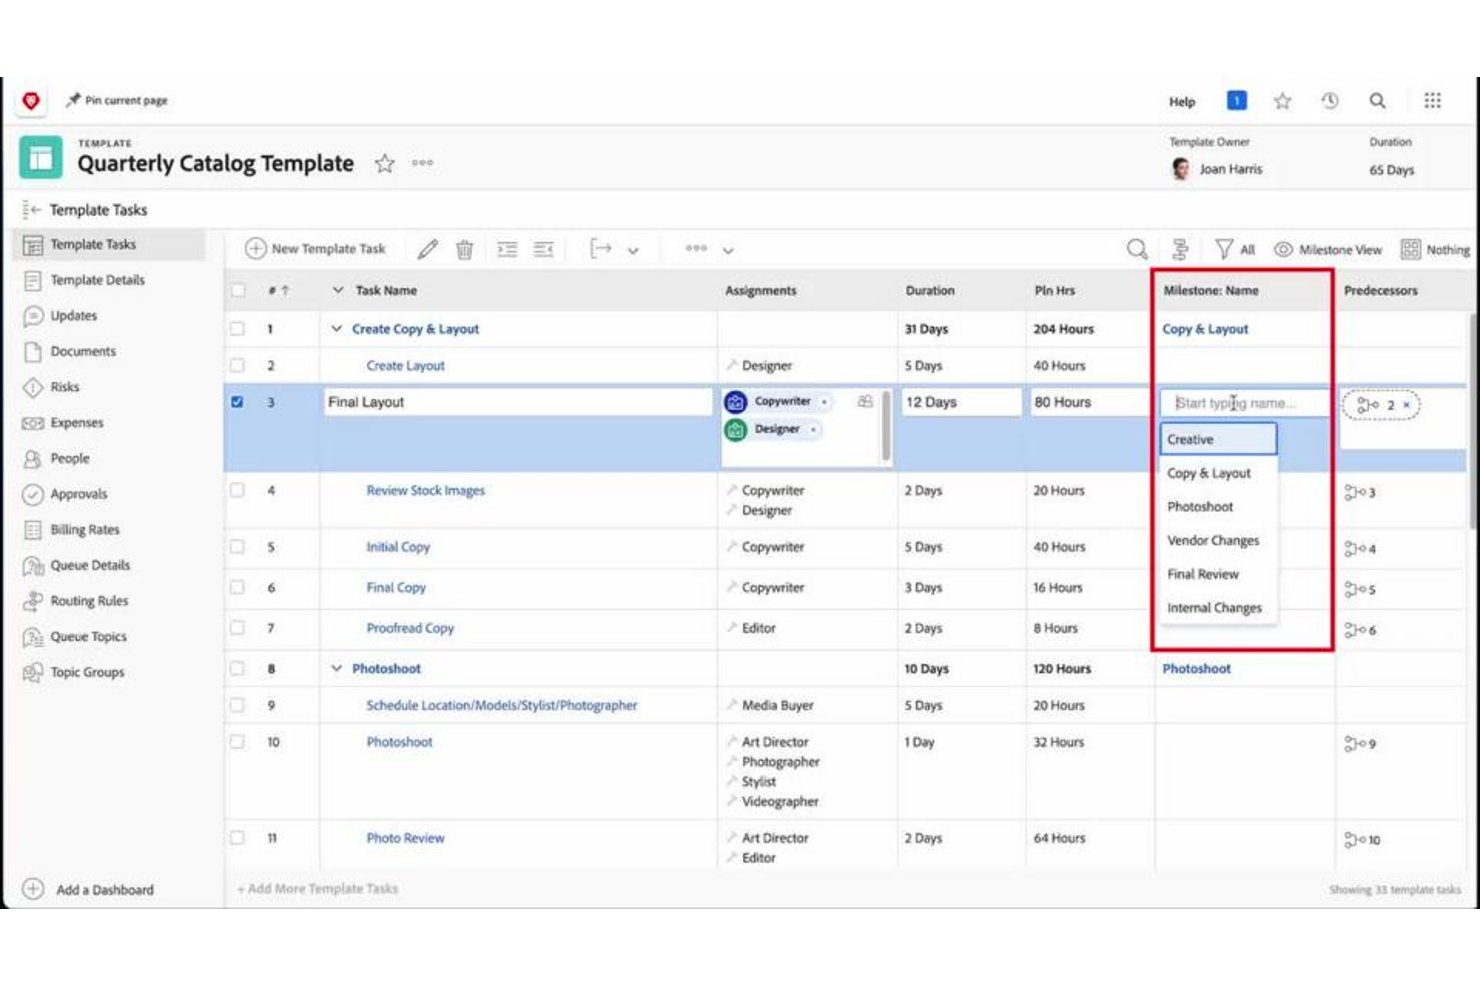
Task: Open recent history clock icon
Action: coord(1329,101)
